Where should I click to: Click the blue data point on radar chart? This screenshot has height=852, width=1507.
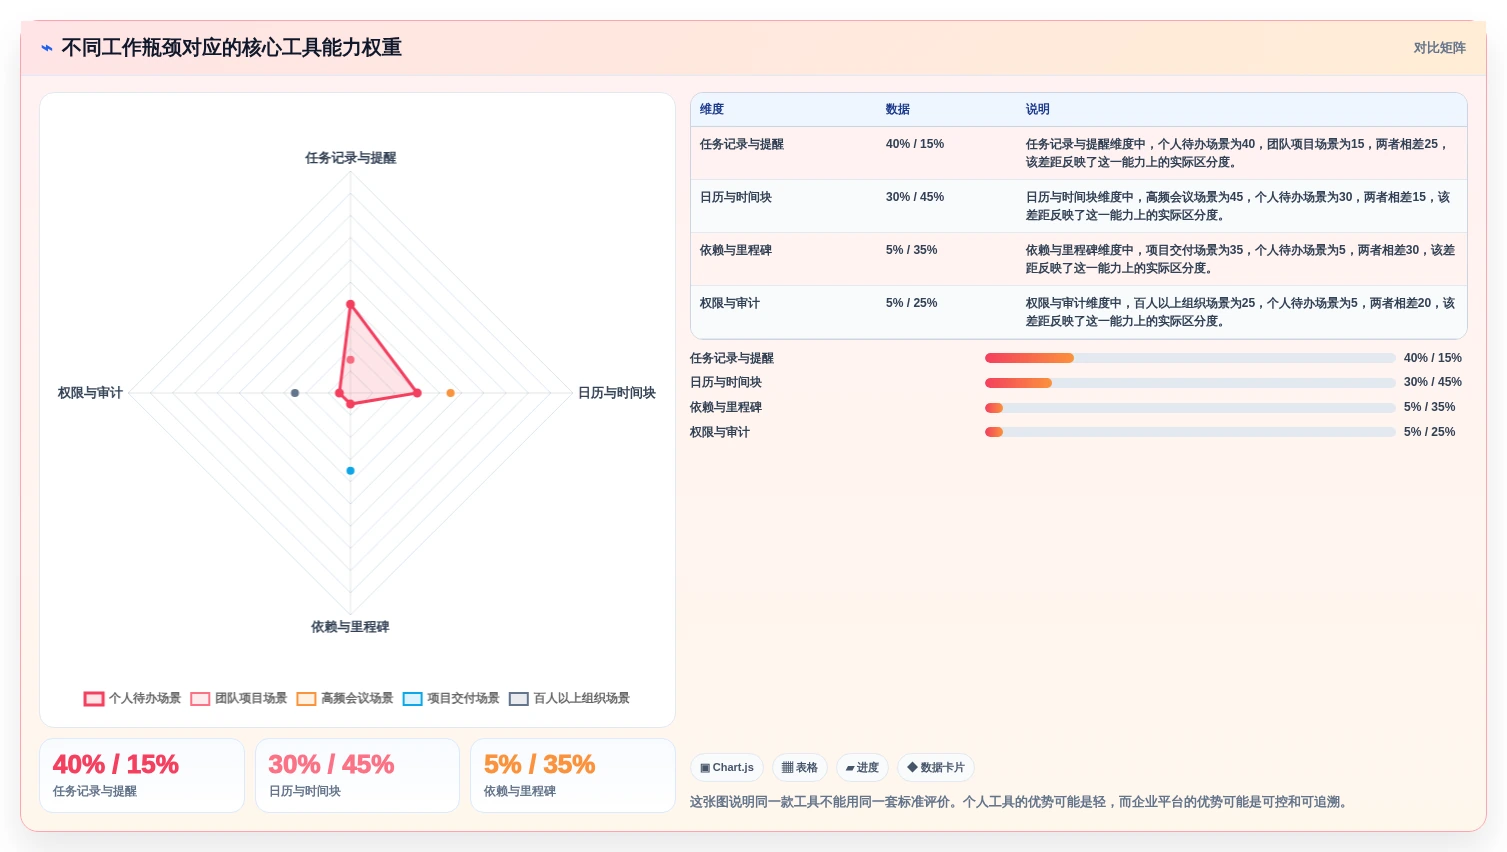[350, 471]
